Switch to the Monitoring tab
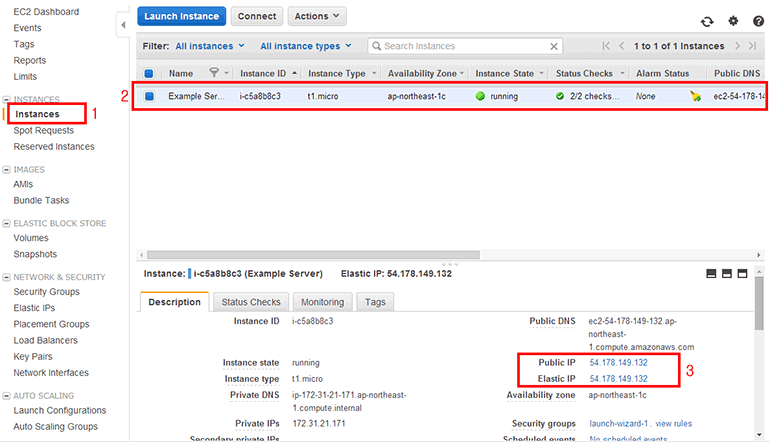 323,302
